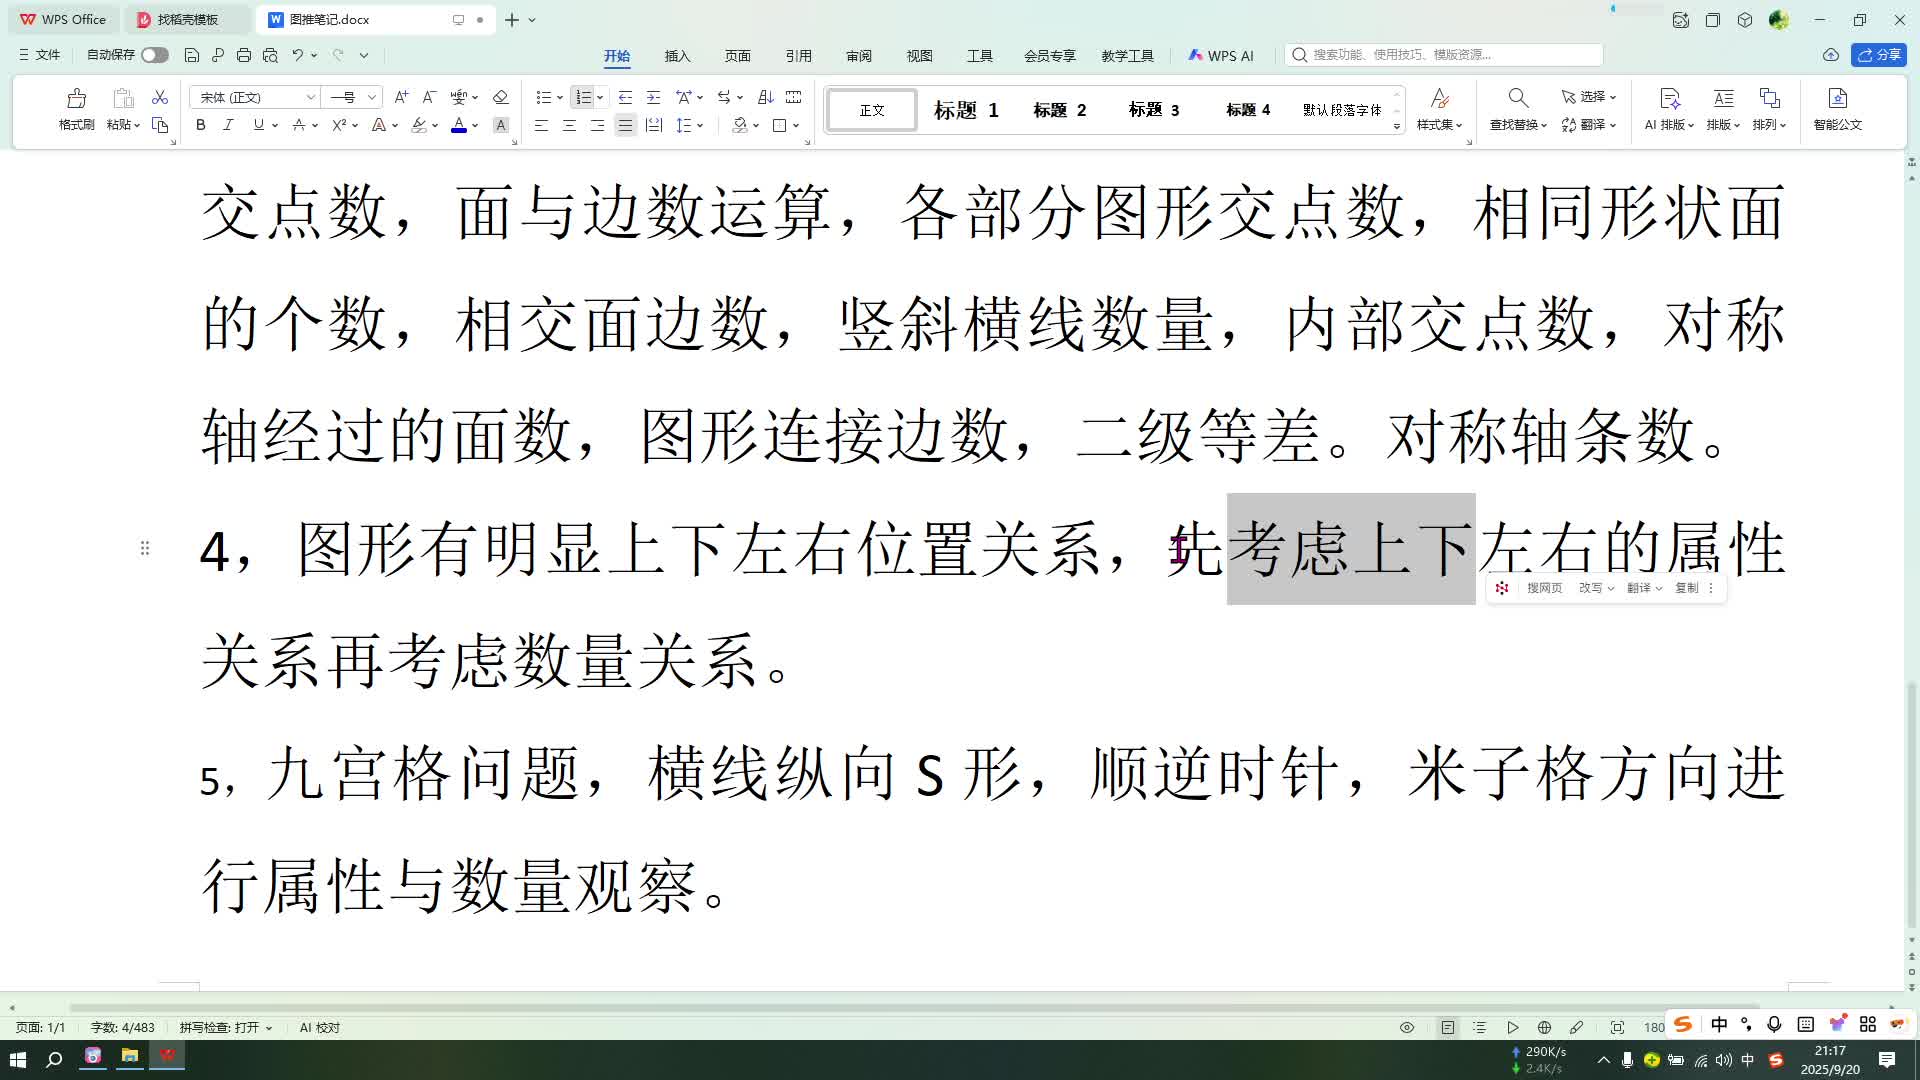Click the WPS AI button in the ribbon
Screen dimensions: 1920x1080
(1221, 55)
